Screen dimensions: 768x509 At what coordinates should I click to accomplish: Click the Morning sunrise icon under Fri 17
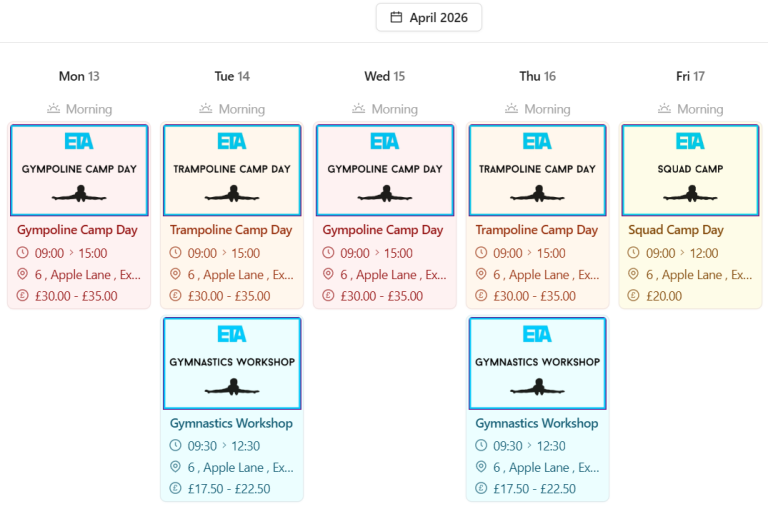[x=665, y=109]
